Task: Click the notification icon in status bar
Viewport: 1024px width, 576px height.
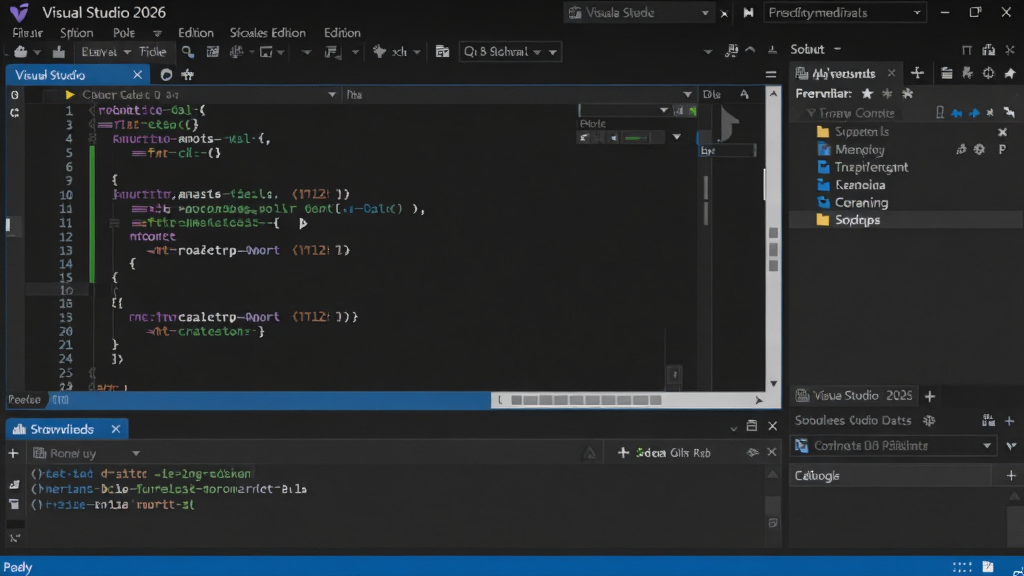Action: [x=988, y=567]
